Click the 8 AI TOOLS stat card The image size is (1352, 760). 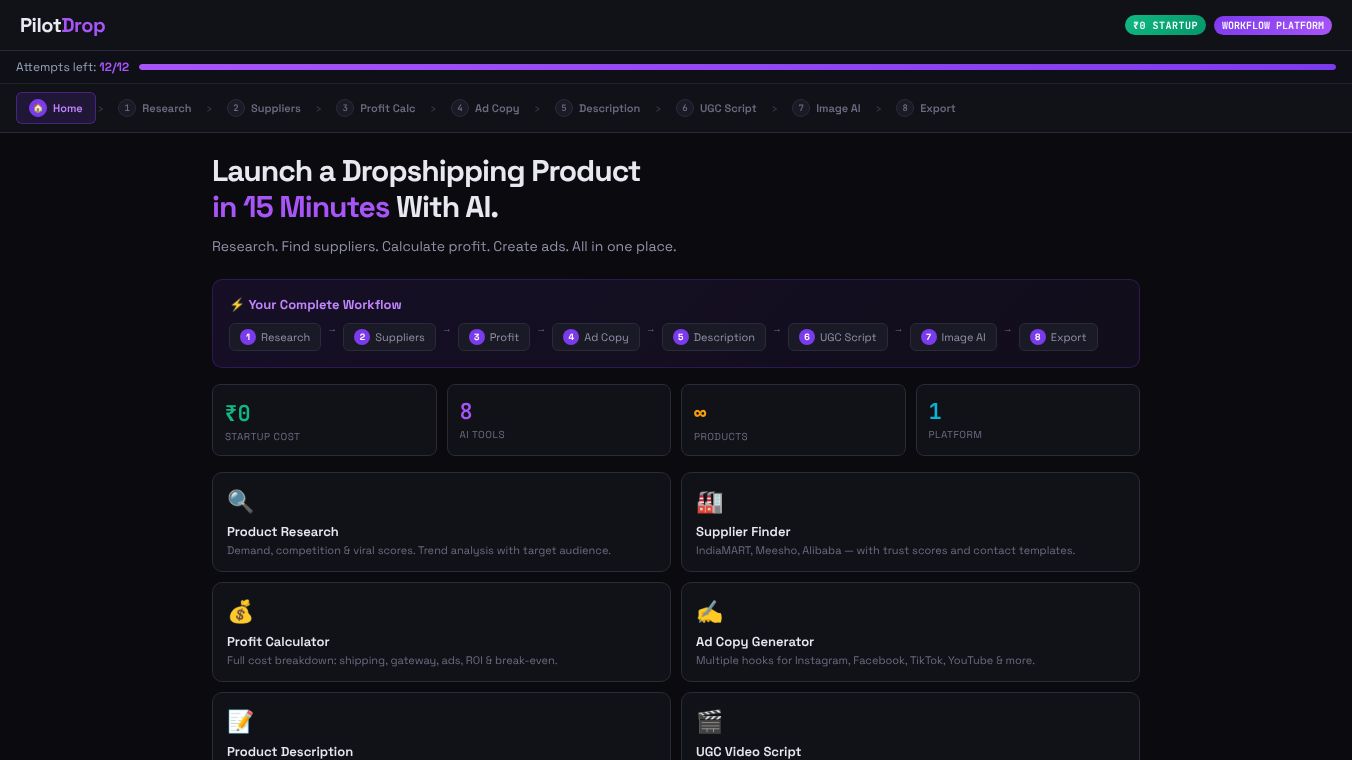[559, 420]
